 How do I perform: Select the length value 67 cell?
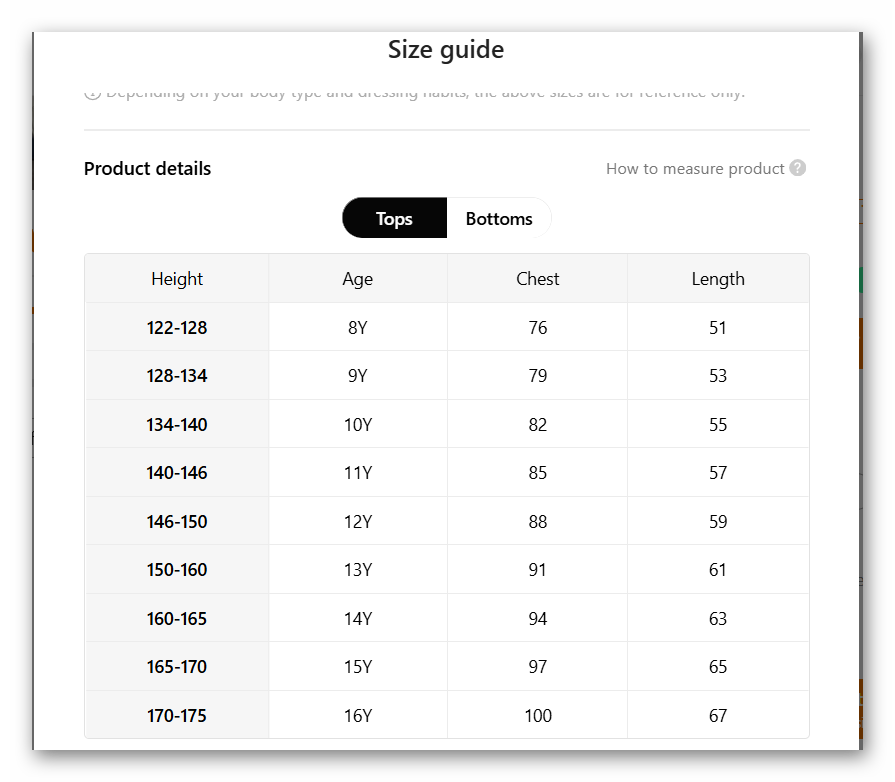pos(718,716)
